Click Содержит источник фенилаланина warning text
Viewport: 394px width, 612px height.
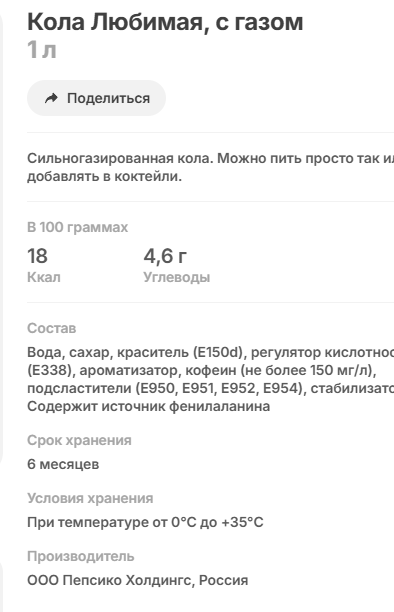pos(148,406)
